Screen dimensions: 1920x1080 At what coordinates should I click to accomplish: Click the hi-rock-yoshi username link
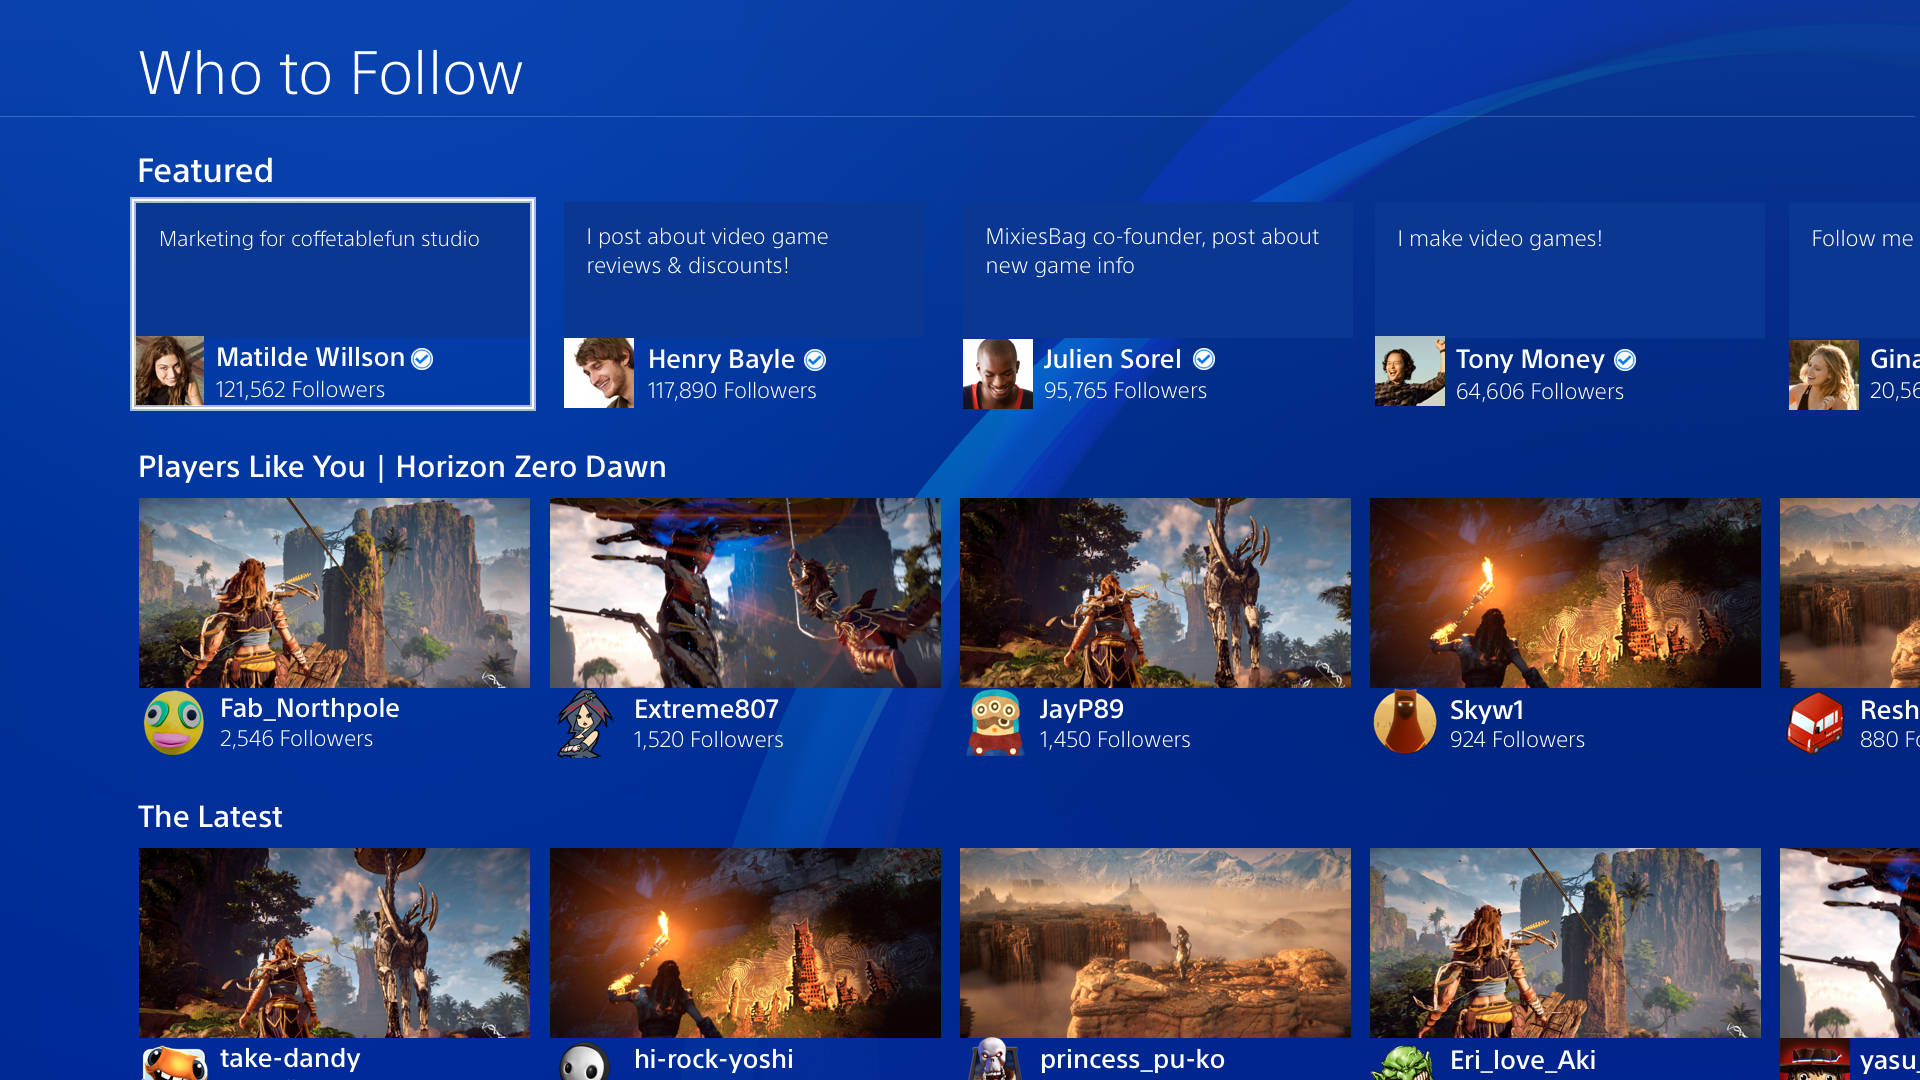tap(713, 1059)
